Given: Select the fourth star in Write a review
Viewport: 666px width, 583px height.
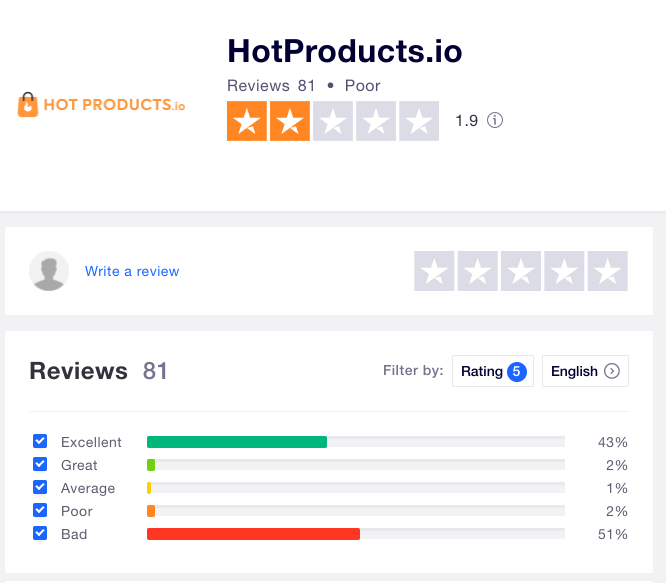Looking at the screenshot, I should 564,271.
